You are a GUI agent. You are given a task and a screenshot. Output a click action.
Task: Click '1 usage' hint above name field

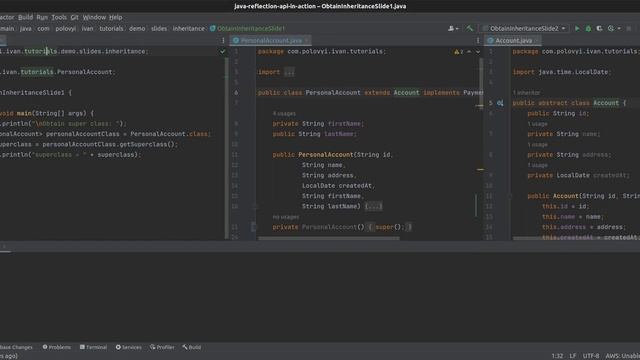click(x=538, y=124)
